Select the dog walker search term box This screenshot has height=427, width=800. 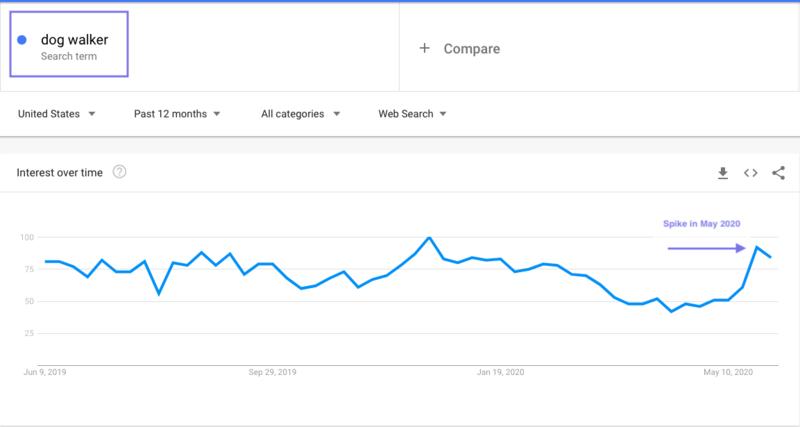[70, 45]
